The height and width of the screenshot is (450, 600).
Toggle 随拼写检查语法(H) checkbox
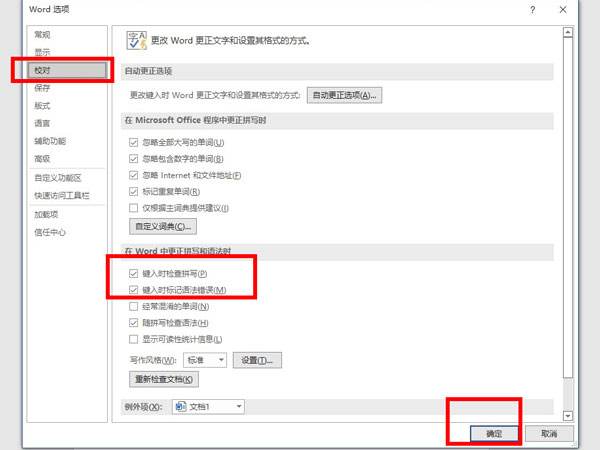click(x=133, y=323)
